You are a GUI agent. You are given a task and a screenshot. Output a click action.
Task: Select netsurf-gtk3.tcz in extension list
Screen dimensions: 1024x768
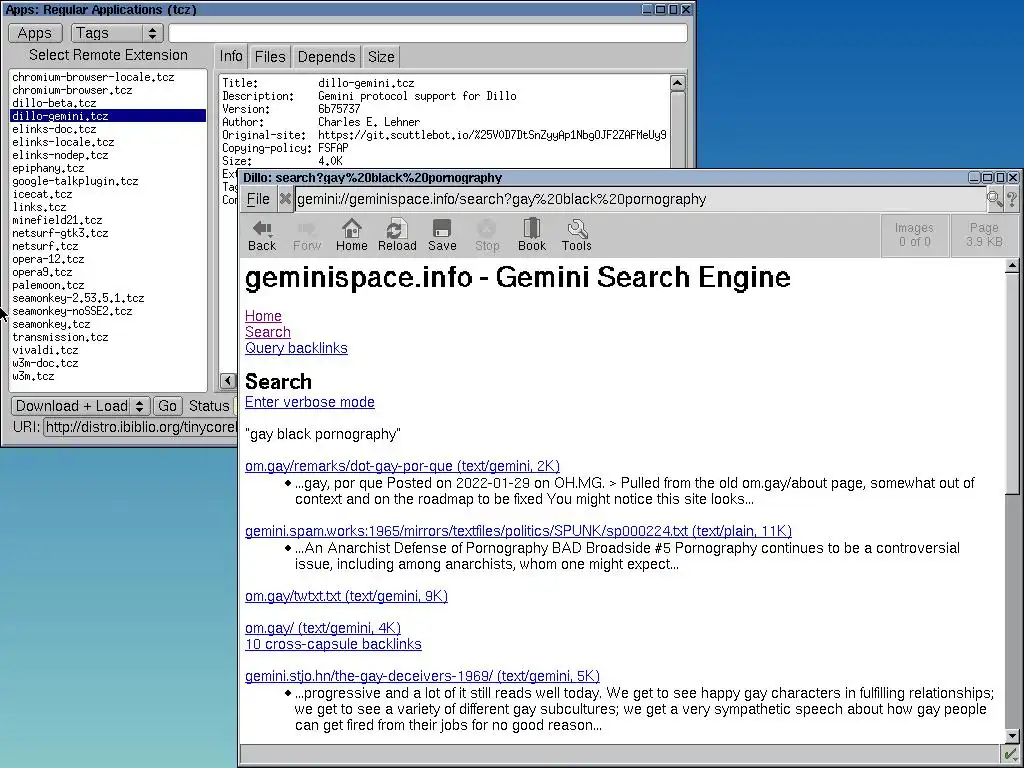point(108,233)
